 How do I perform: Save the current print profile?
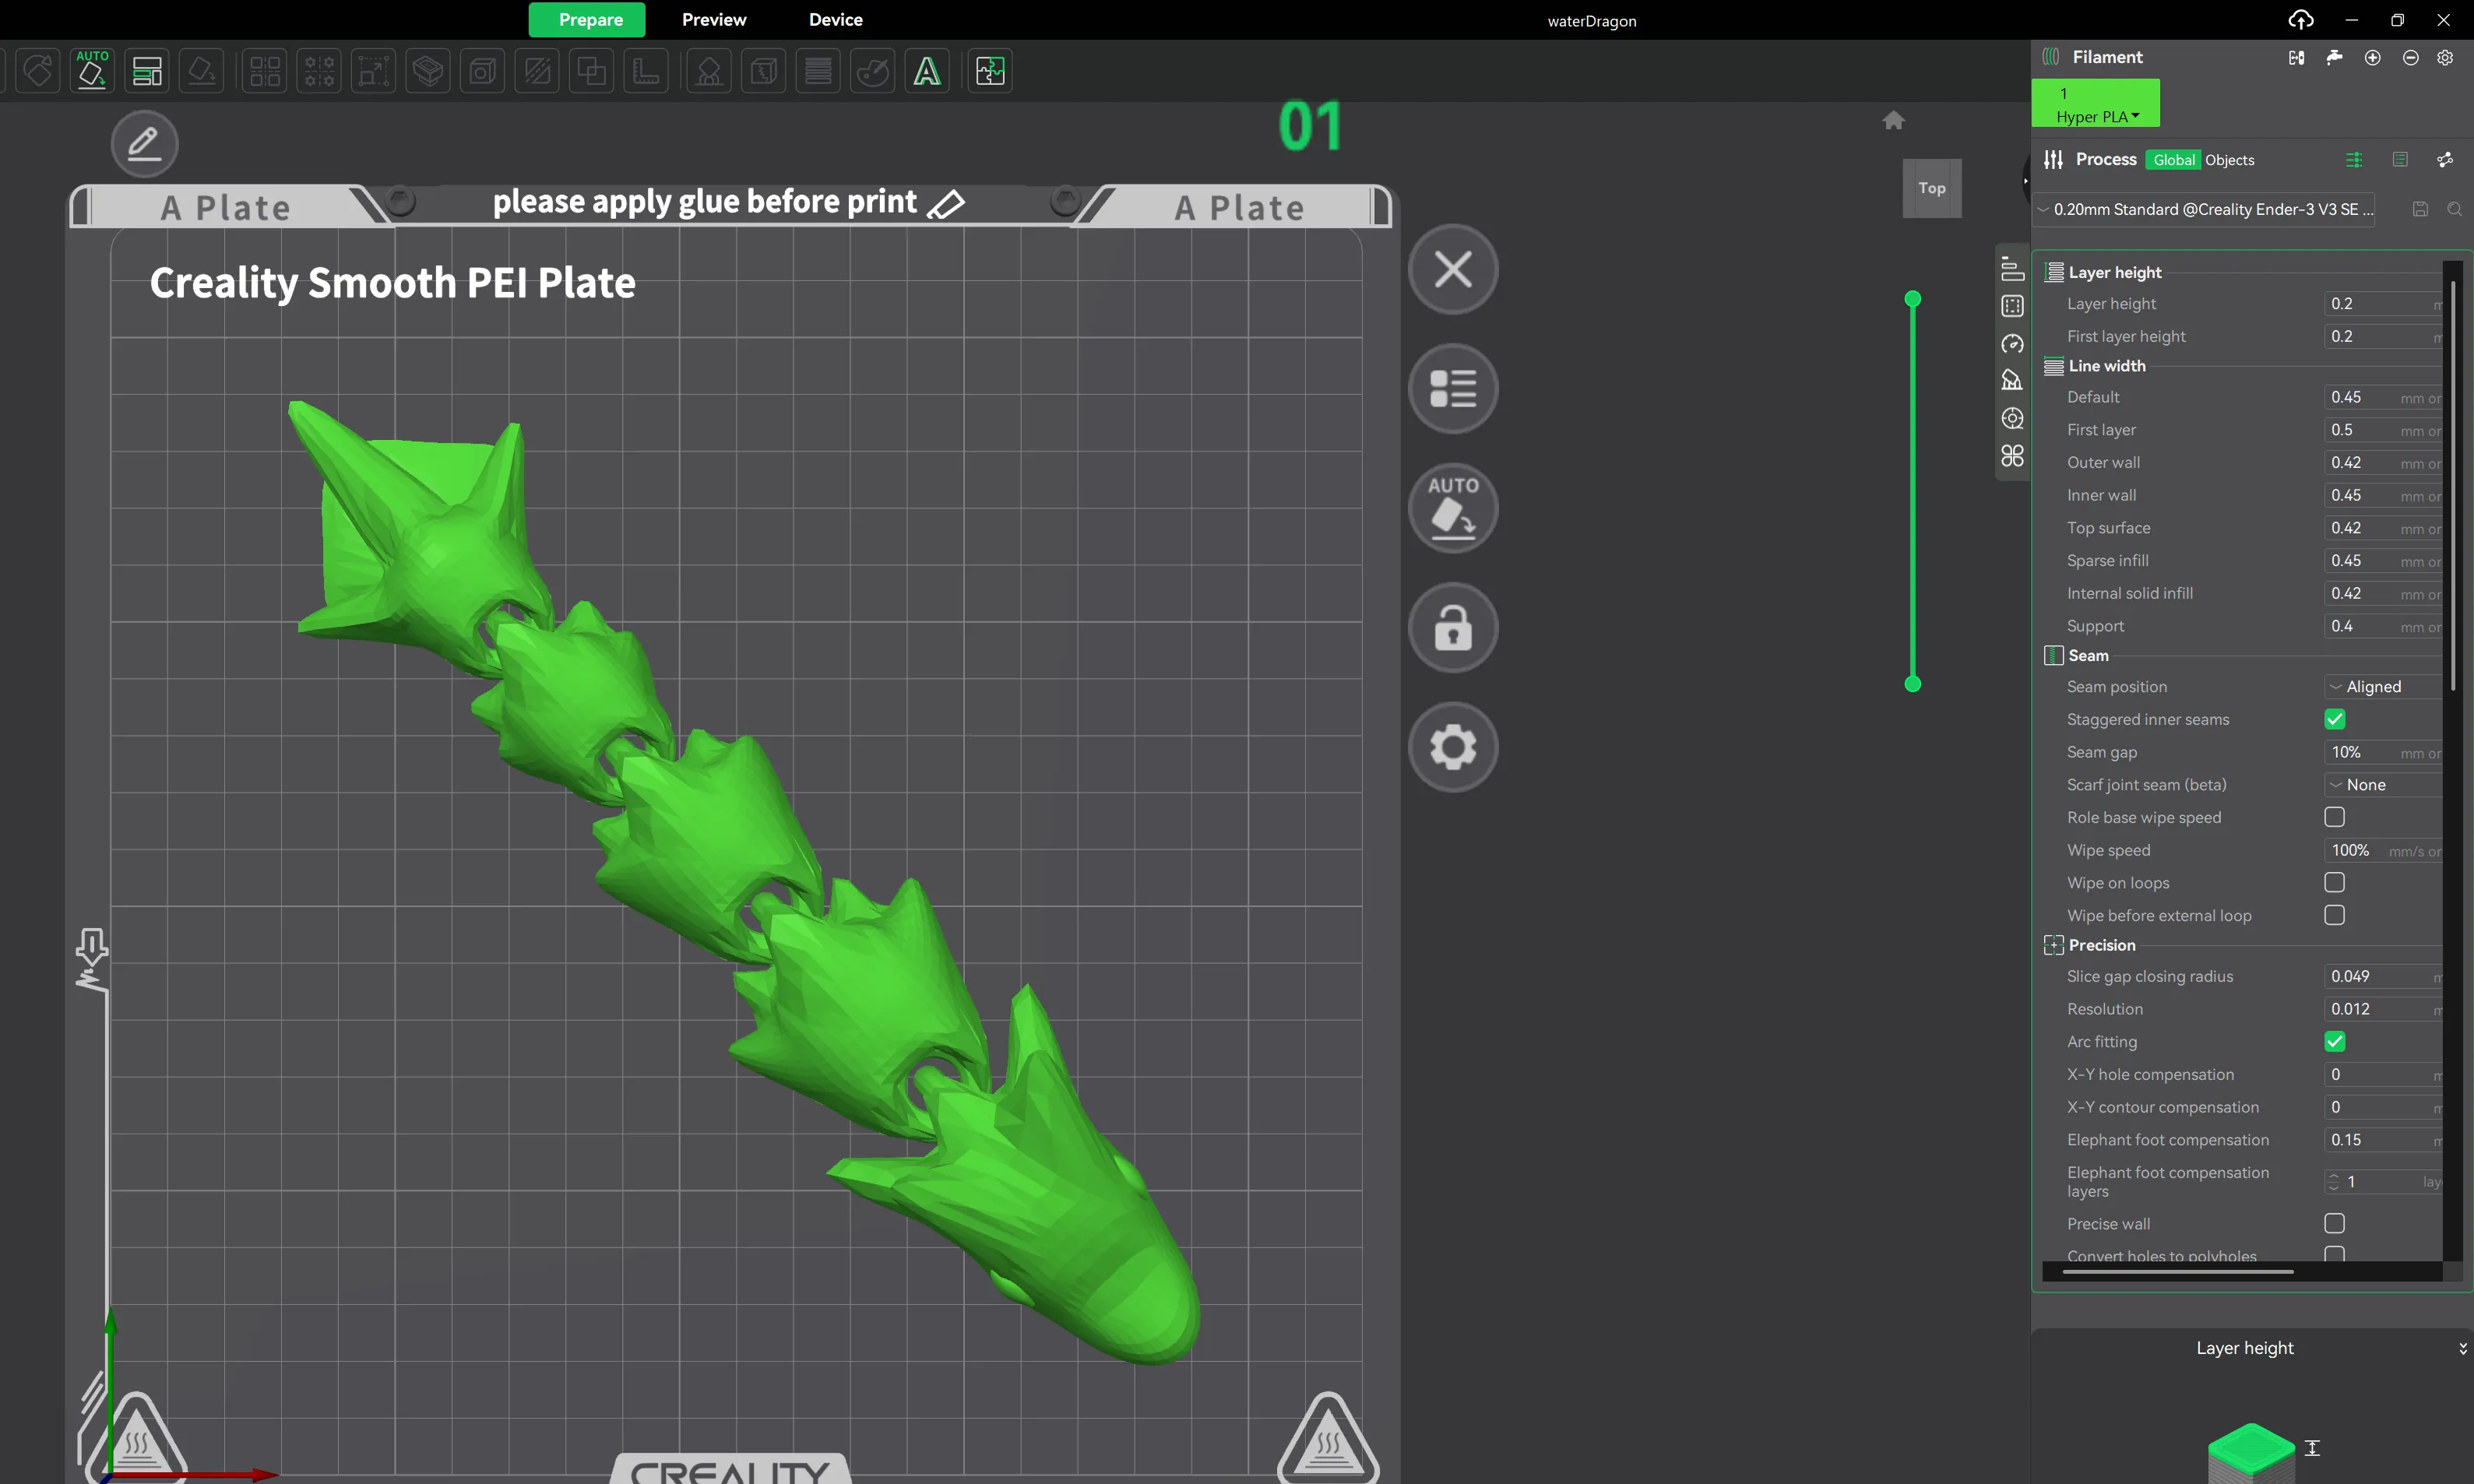[2420, 208]
